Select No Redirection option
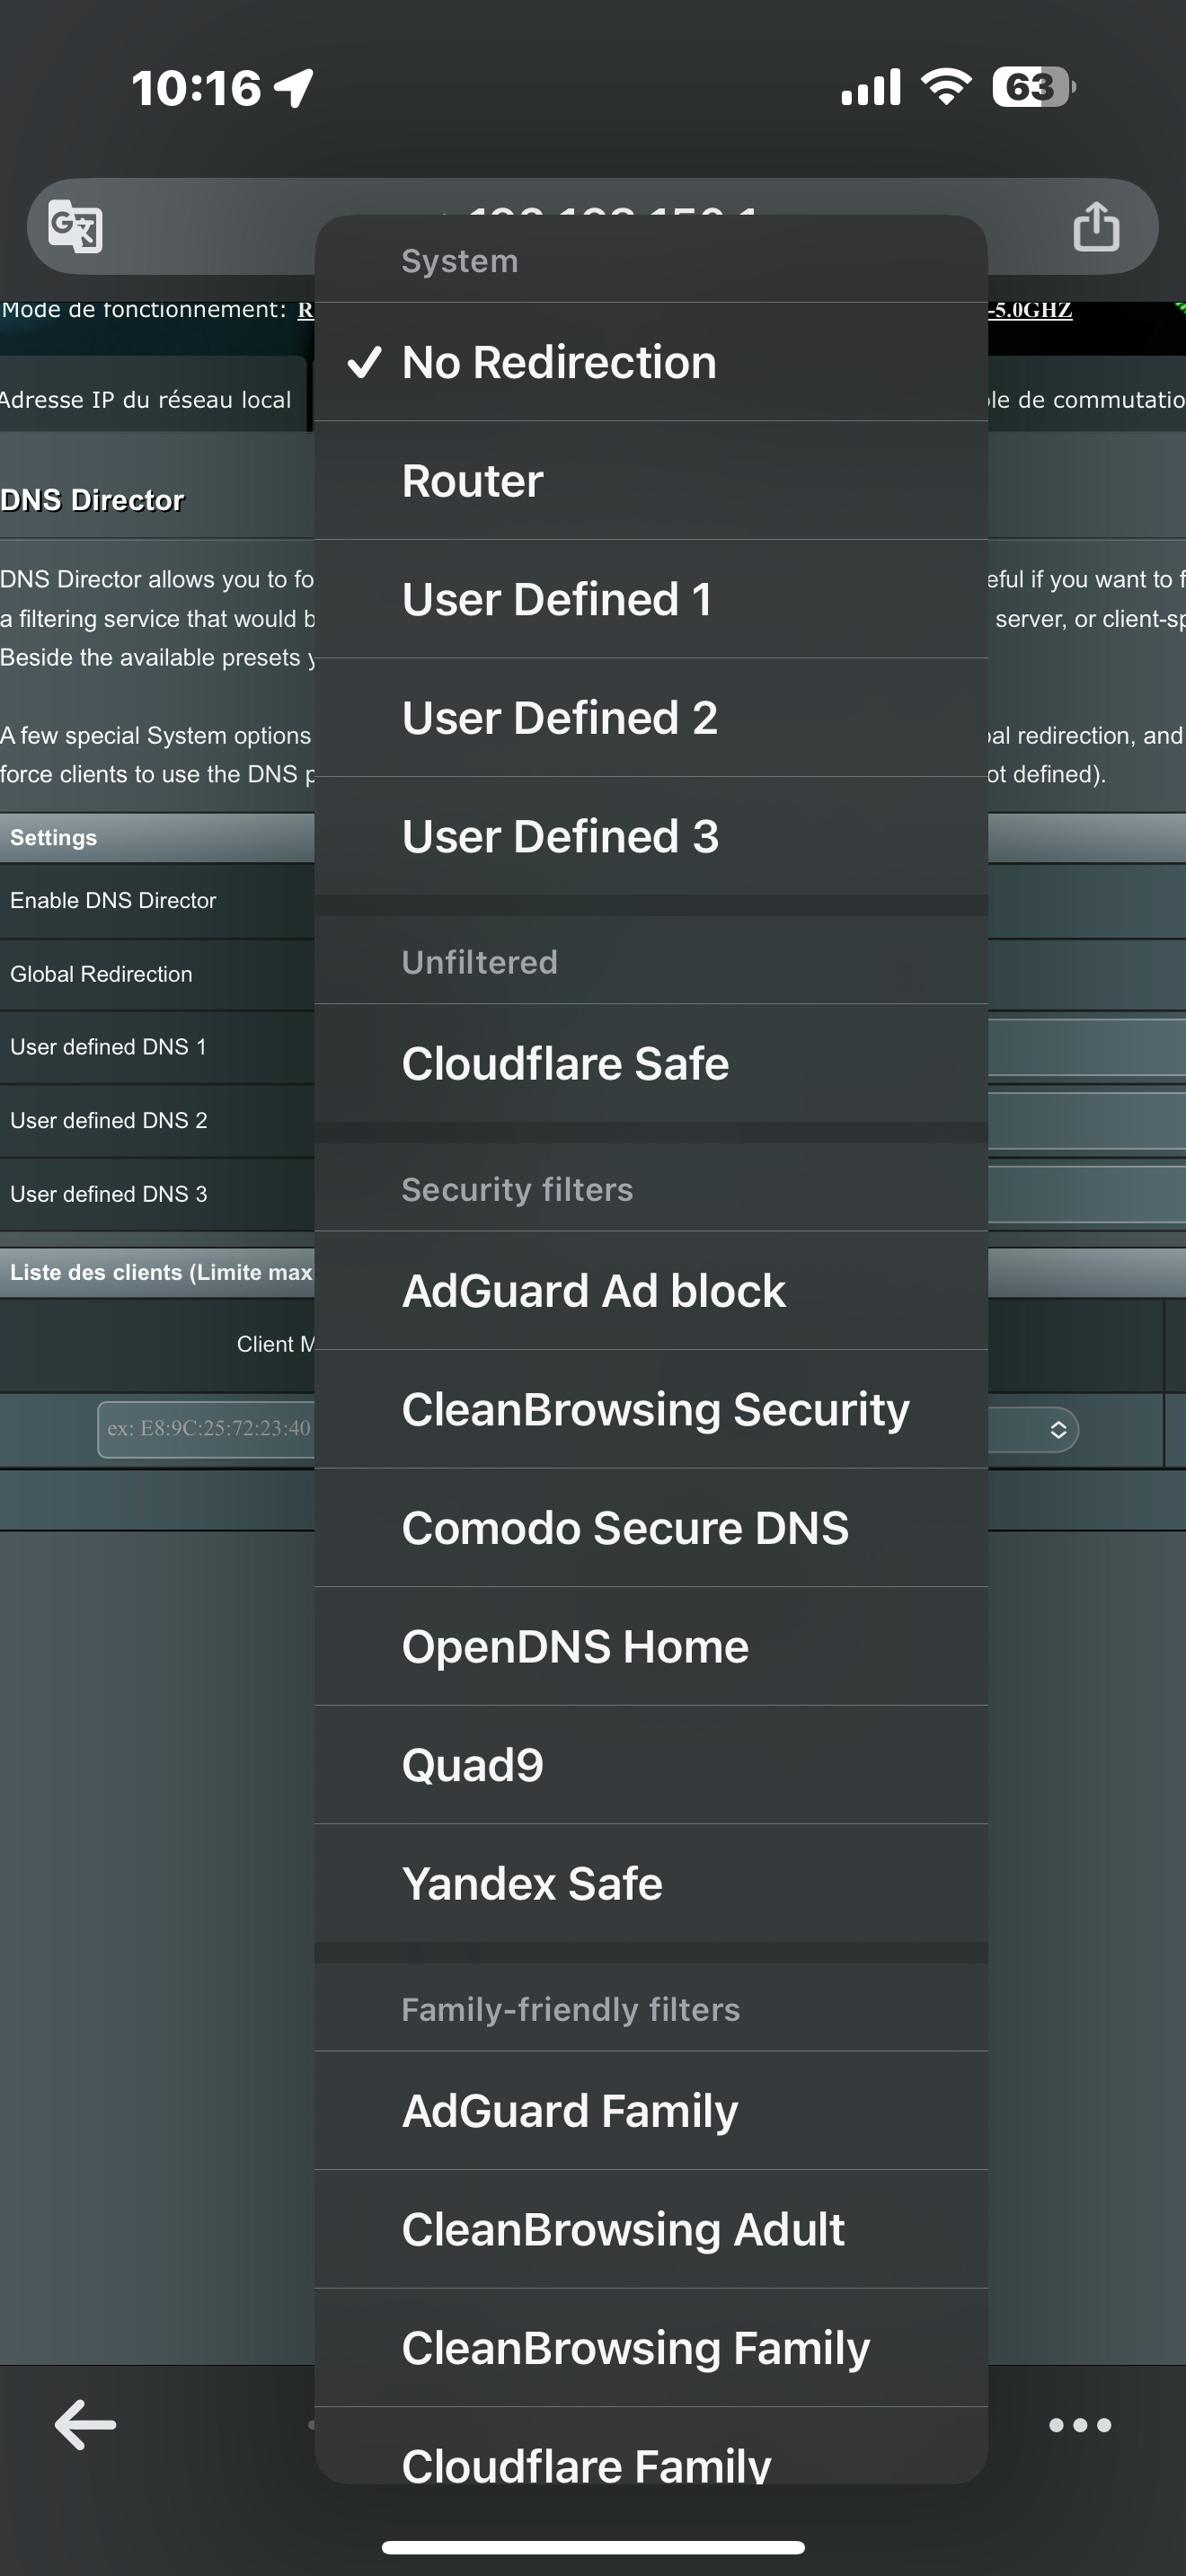Image resolution: width=1186 pixels, height=2576 pixels. [x=651, y=362]
